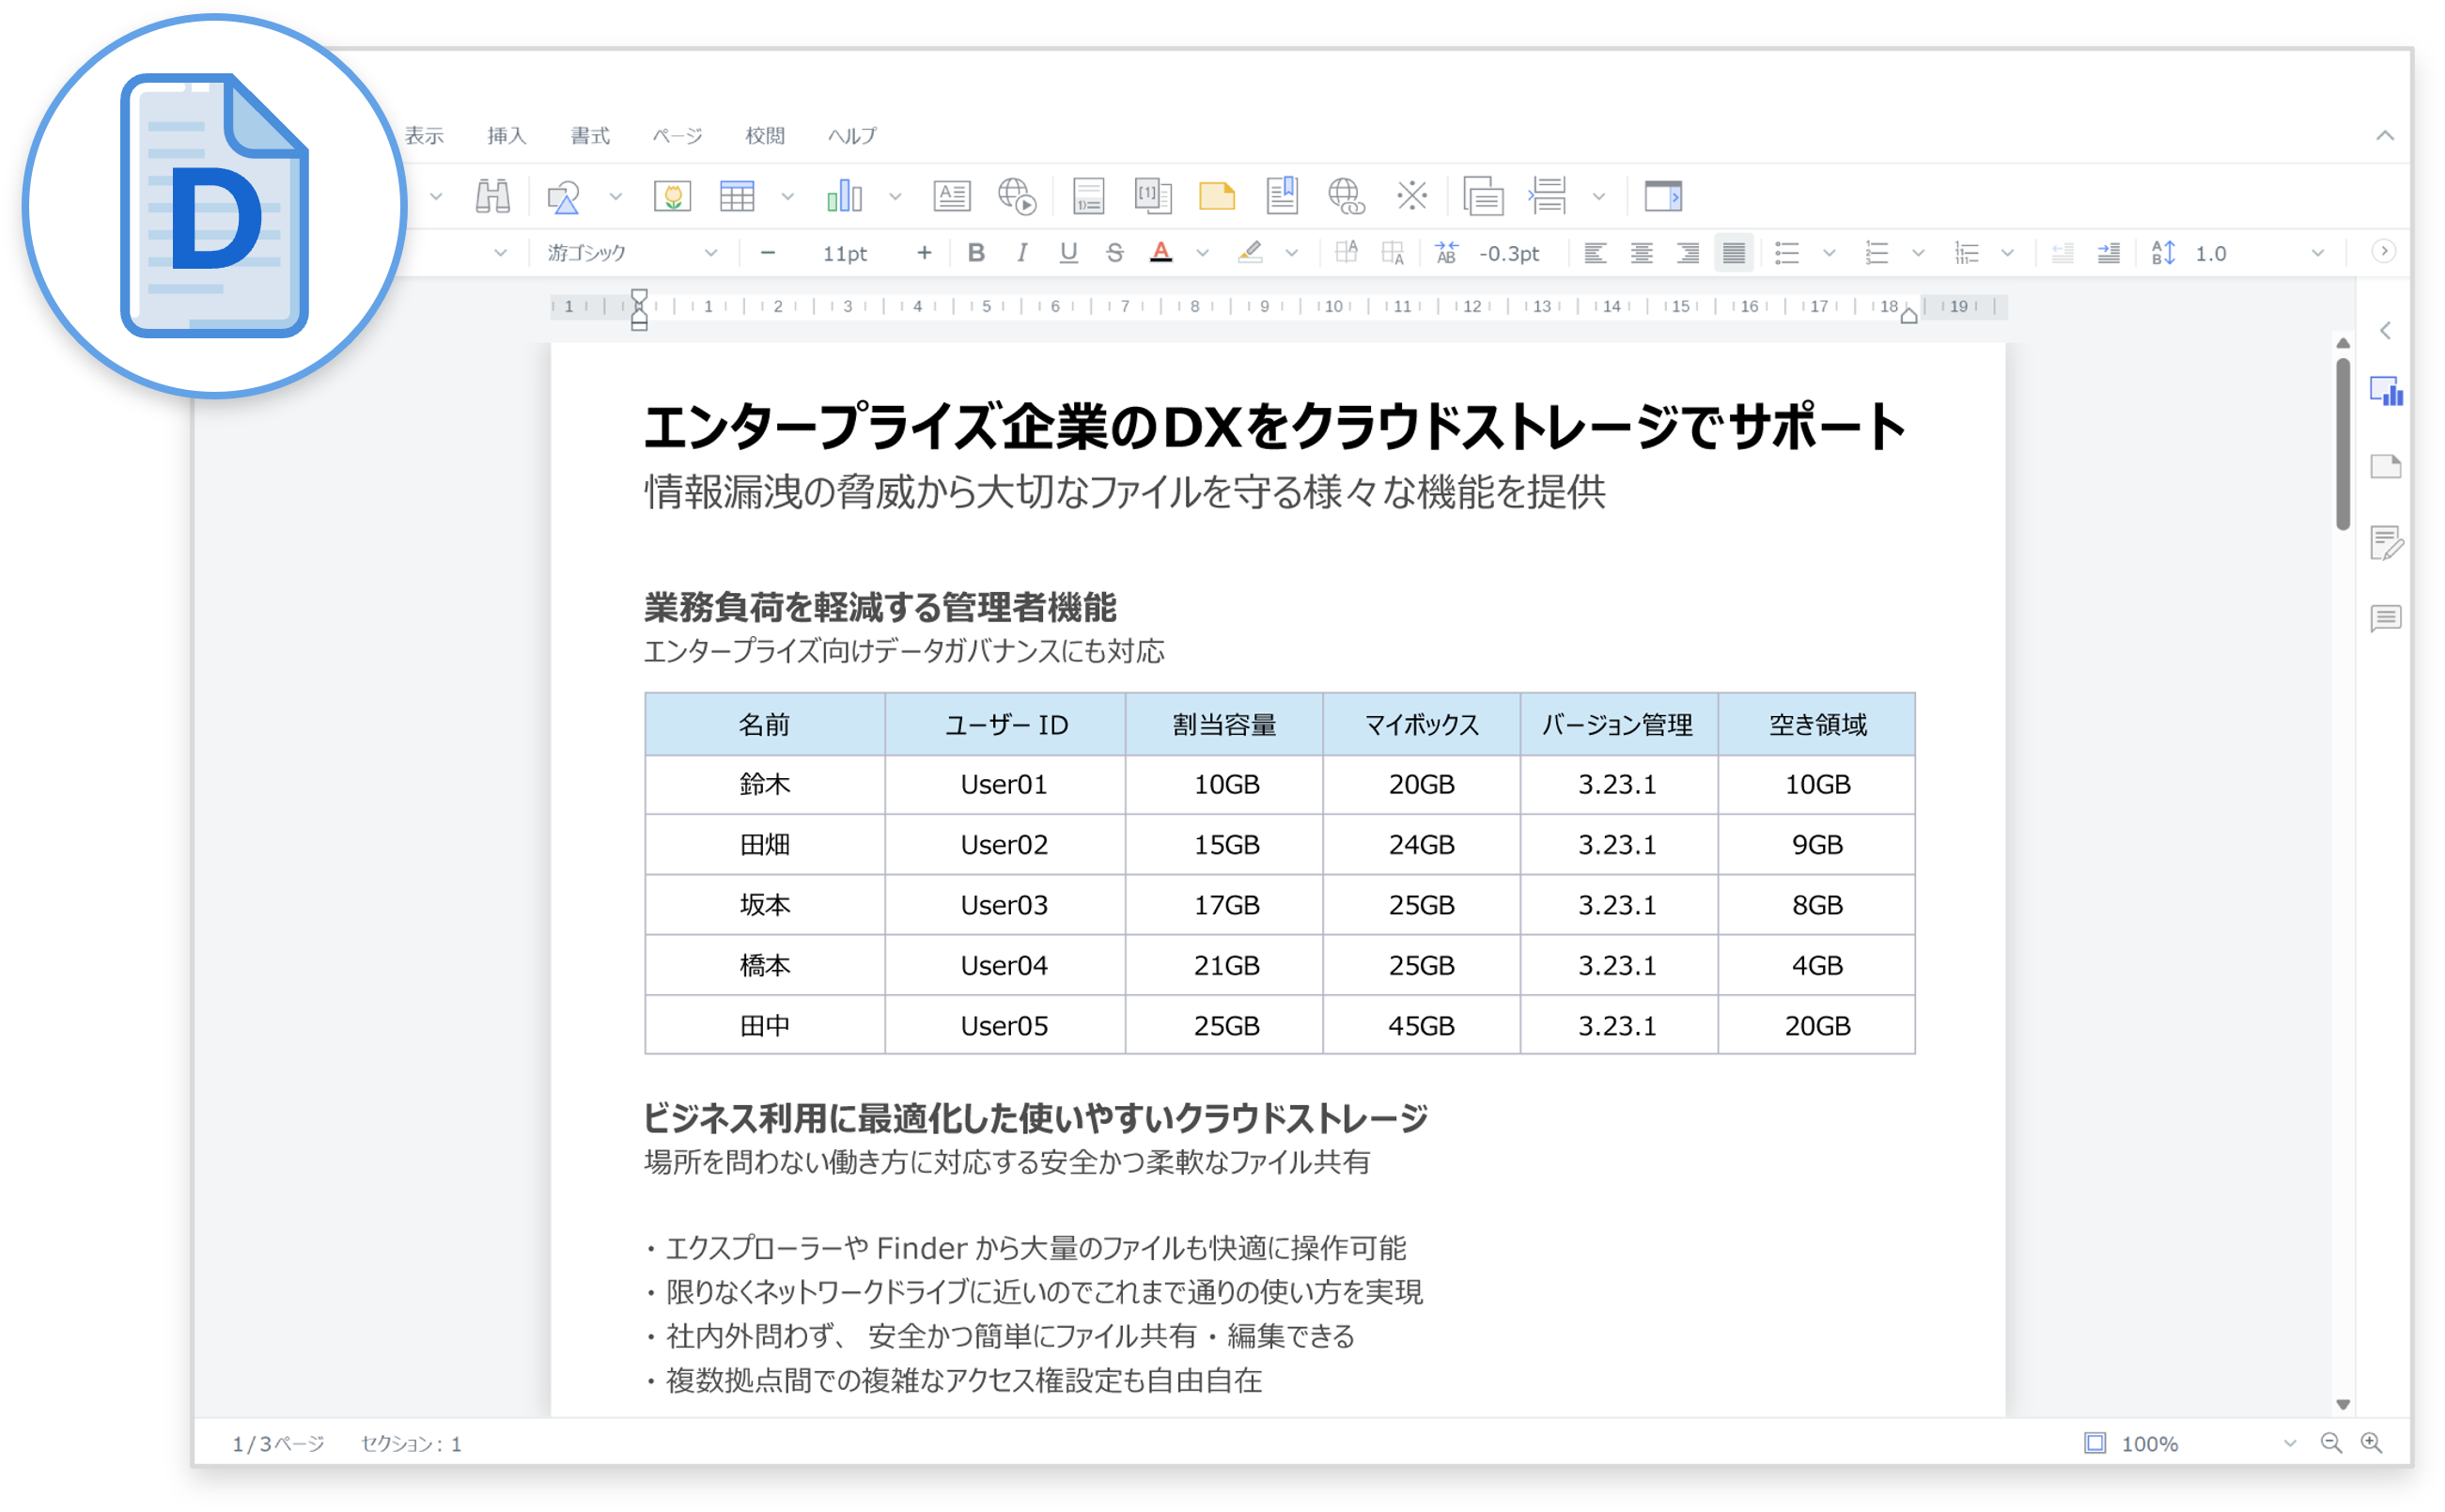Insert a special character symbol
Viewport: 2445px width, 1512px height.
(x=1412, y=196)
